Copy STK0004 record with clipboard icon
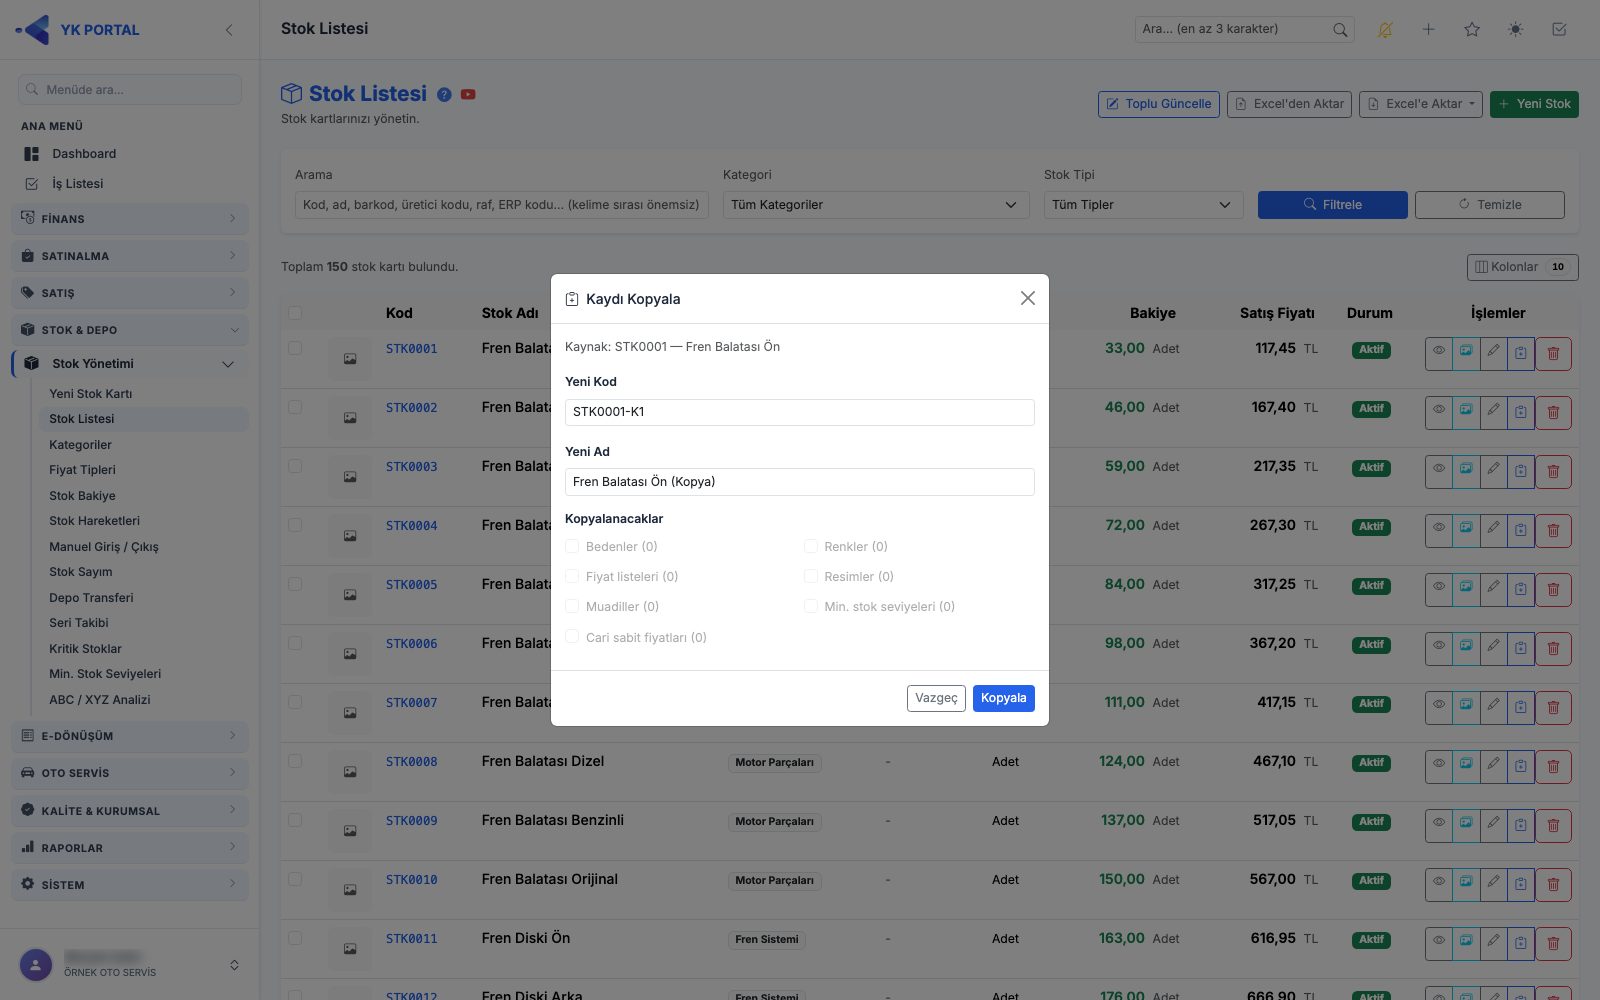The width and height of the screenshot is (1600, 1000). 1520,530
